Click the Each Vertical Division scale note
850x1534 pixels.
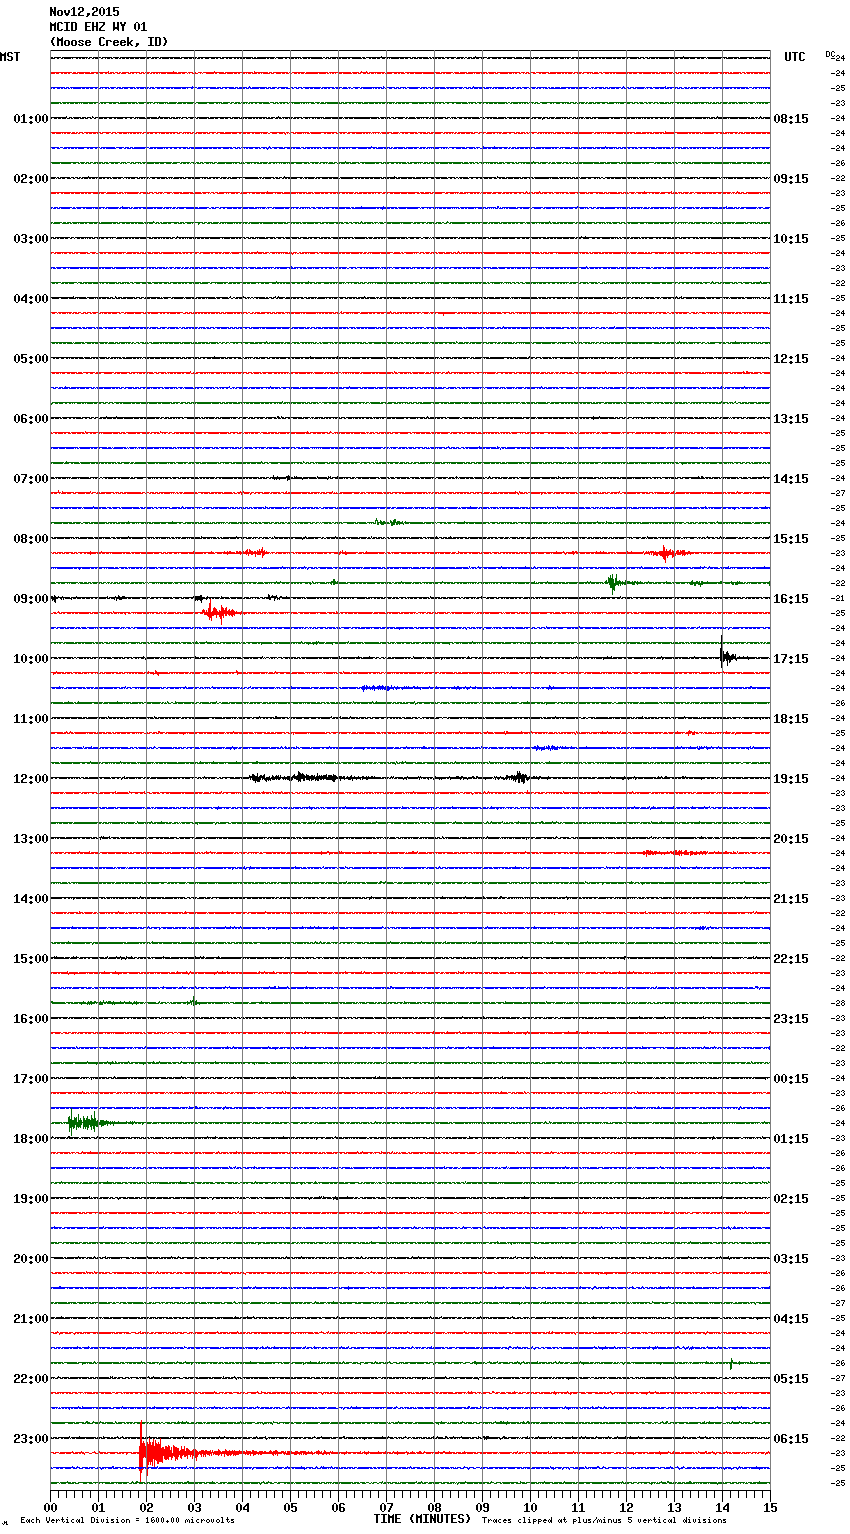tap(127, 1521)
